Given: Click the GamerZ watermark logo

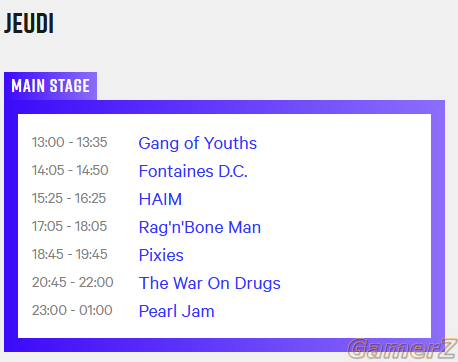Looking at the screenshot, I should (402, 349).
